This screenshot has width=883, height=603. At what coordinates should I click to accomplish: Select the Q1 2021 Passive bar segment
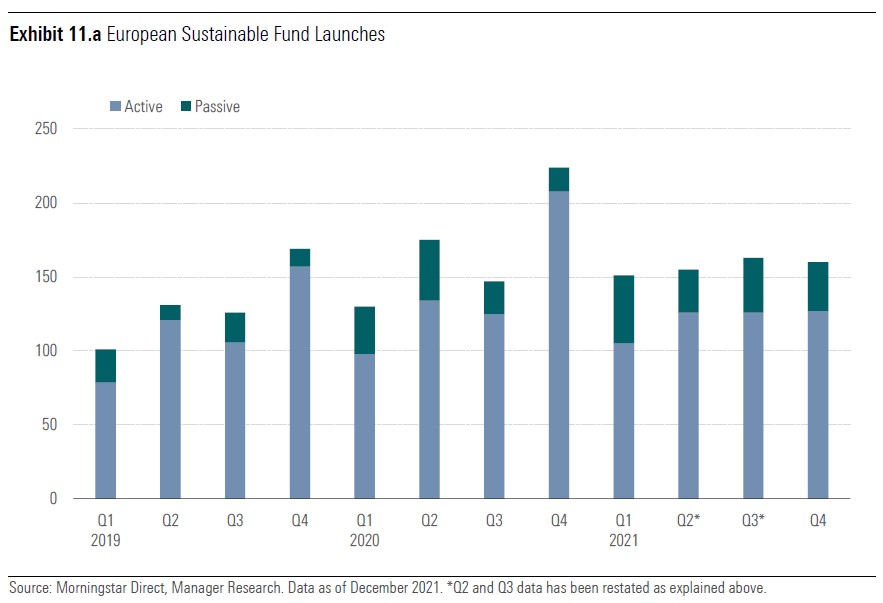coord(624,309)
